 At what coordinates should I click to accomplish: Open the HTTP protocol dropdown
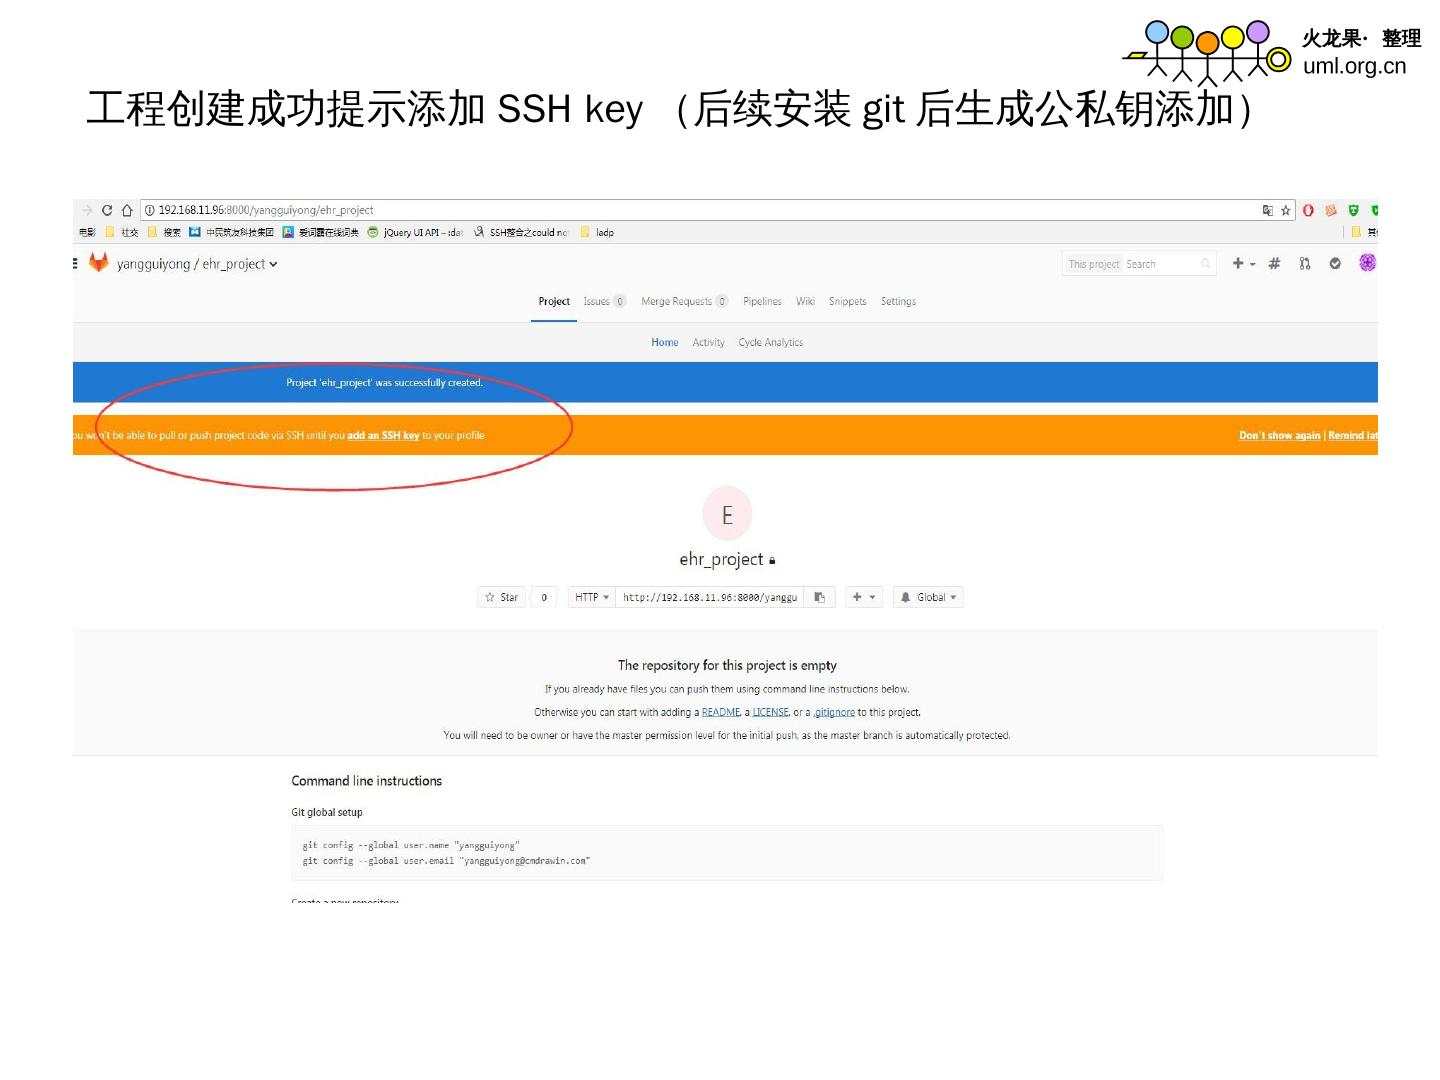592,597
